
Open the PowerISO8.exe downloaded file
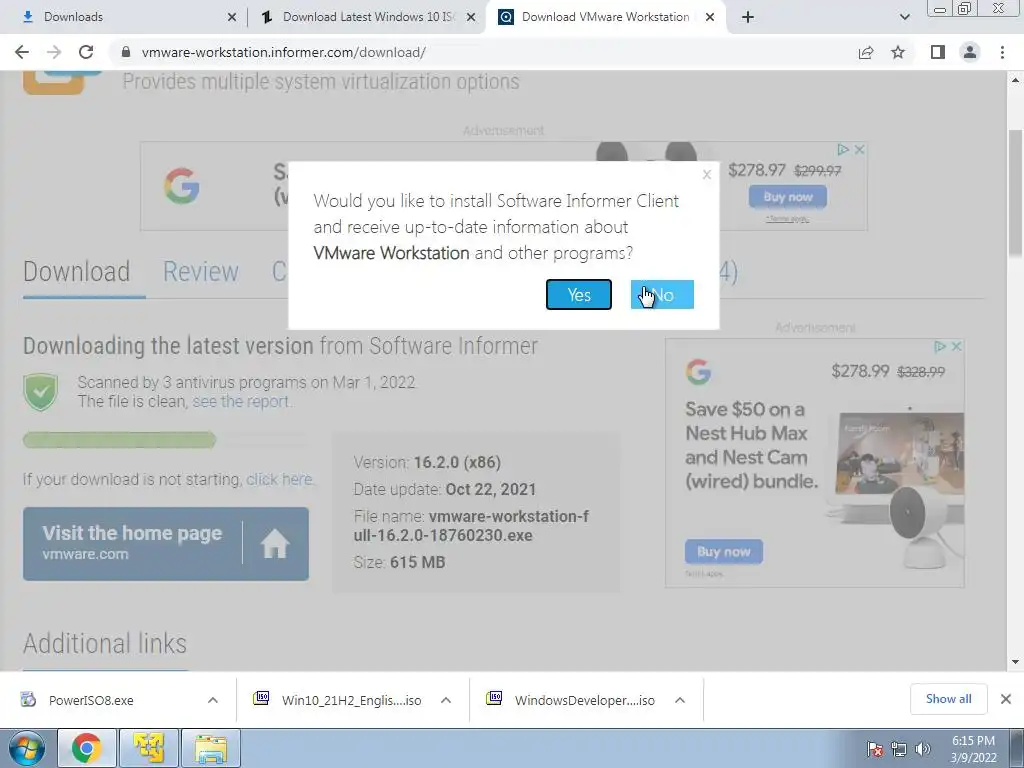[91, 700]
